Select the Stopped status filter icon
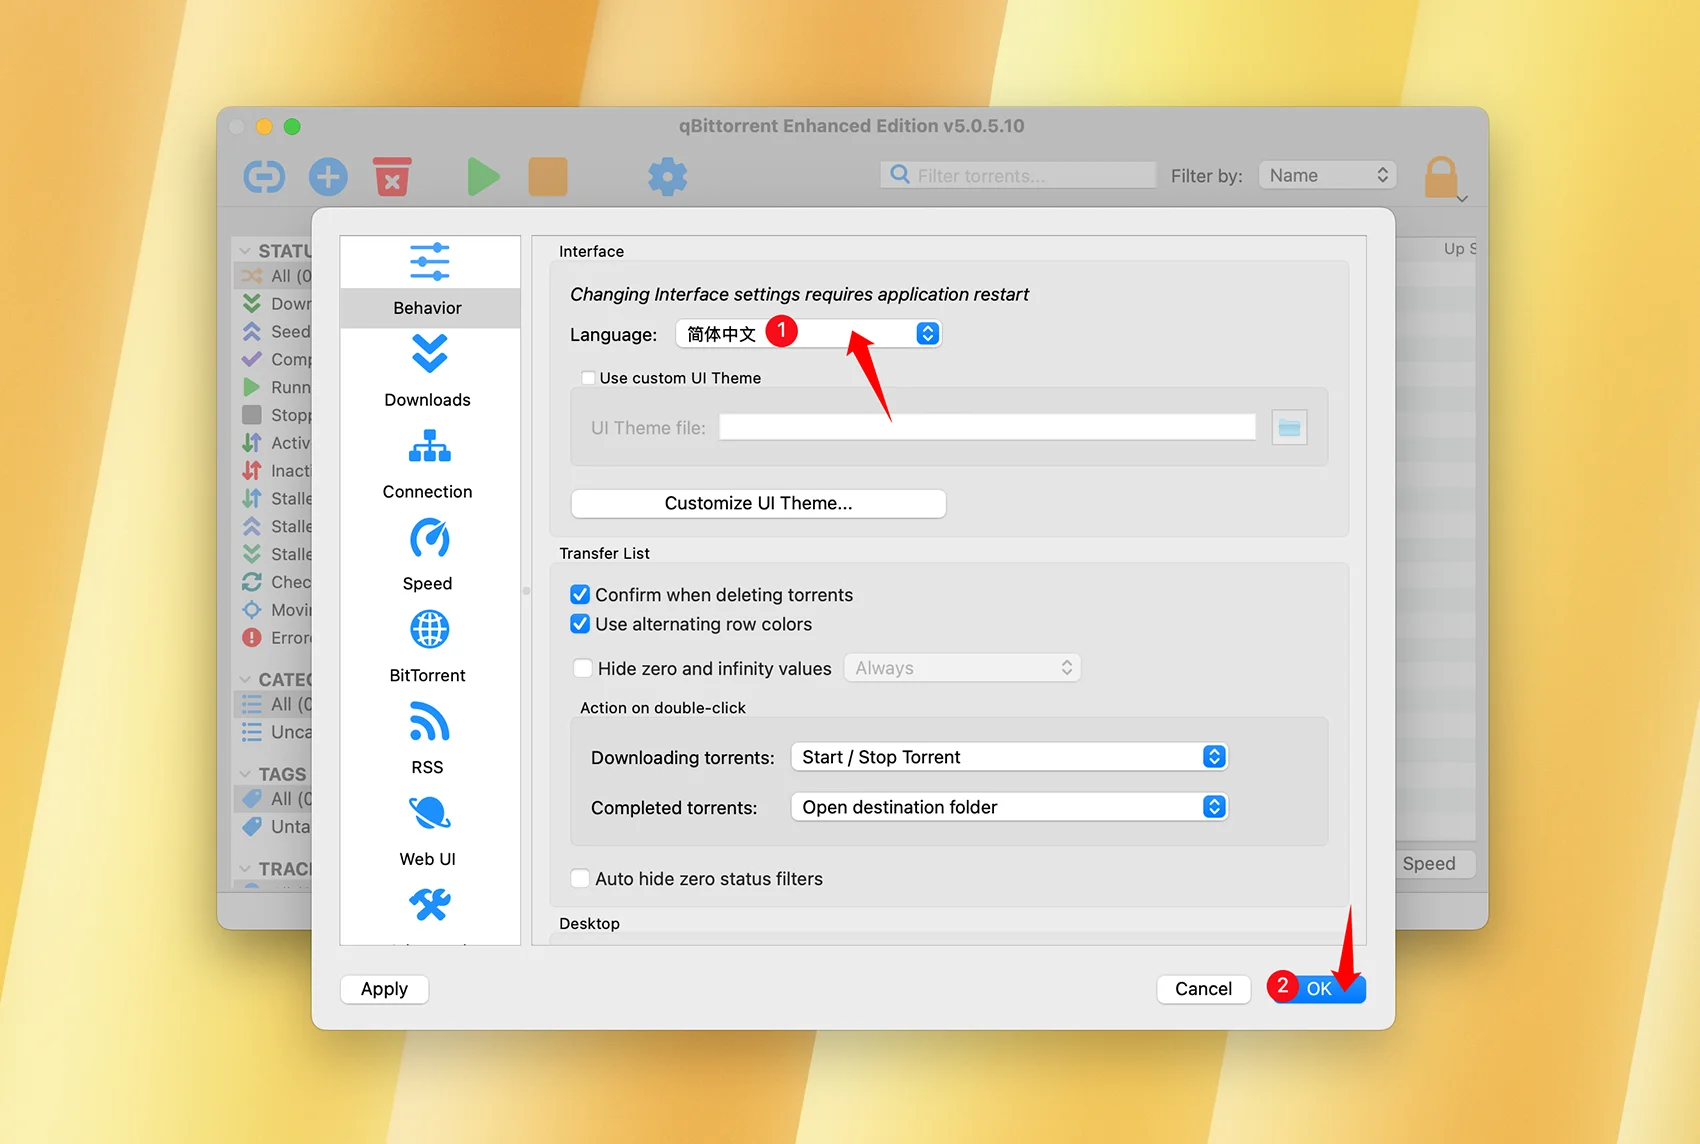 252,414
